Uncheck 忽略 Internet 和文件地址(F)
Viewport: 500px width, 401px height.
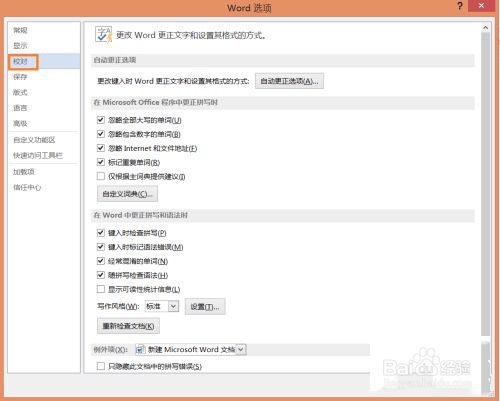pos(101,148)
